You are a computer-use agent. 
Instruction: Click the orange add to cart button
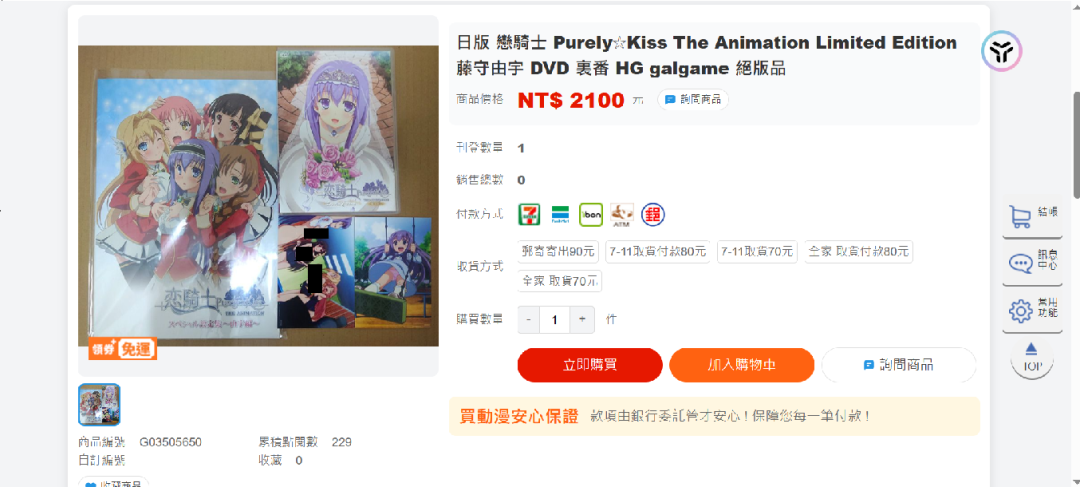[x=741, y=365]
